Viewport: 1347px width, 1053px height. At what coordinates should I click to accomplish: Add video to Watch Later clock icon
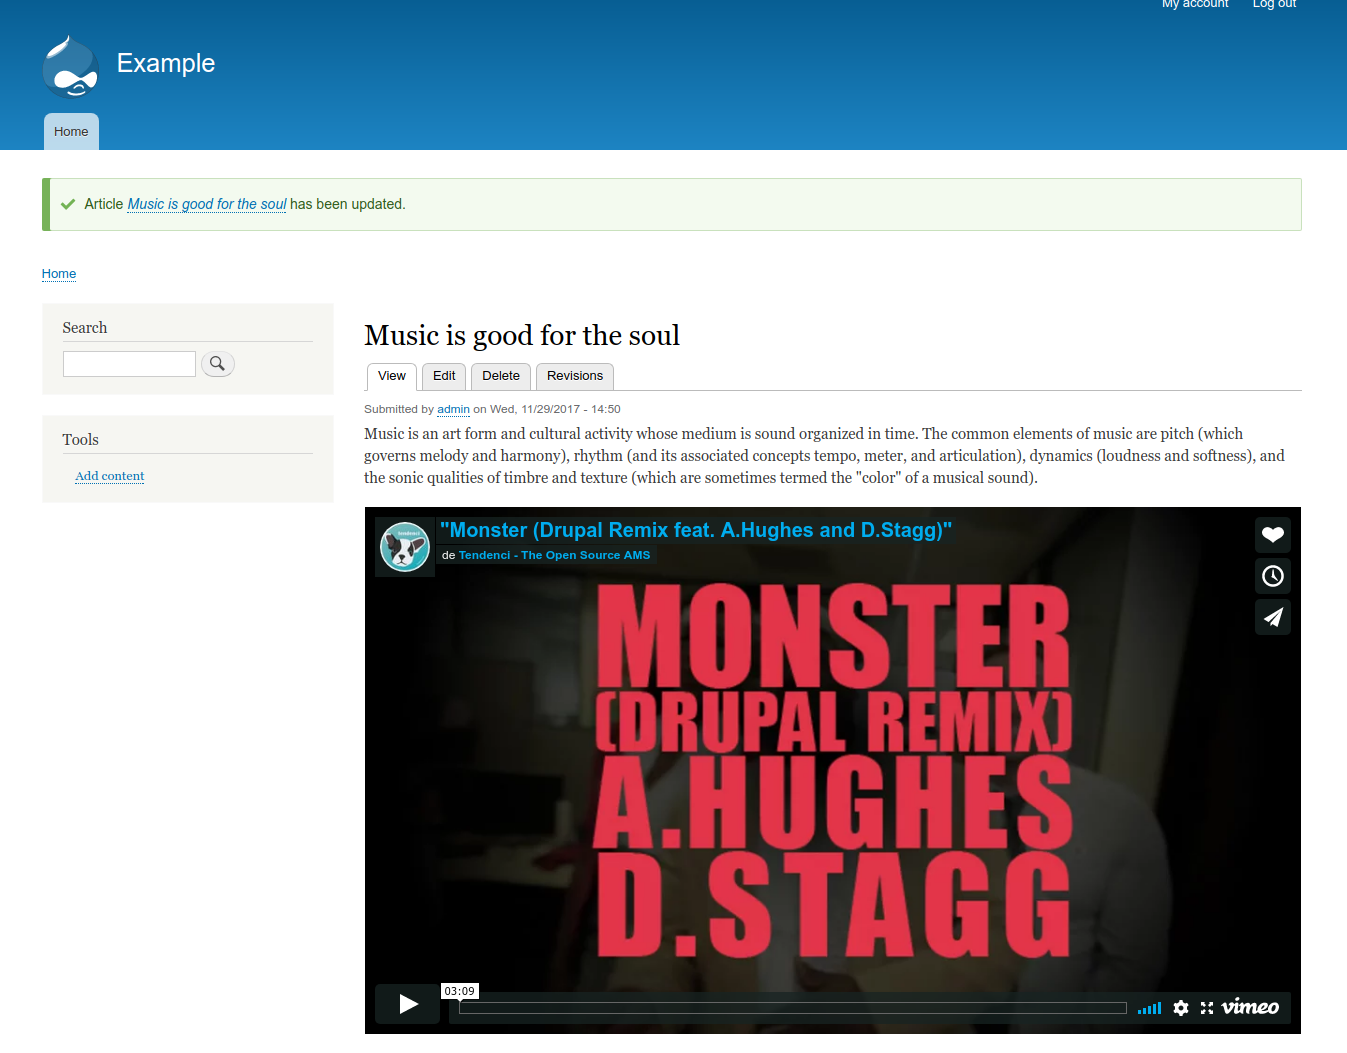coord(1272,576)
